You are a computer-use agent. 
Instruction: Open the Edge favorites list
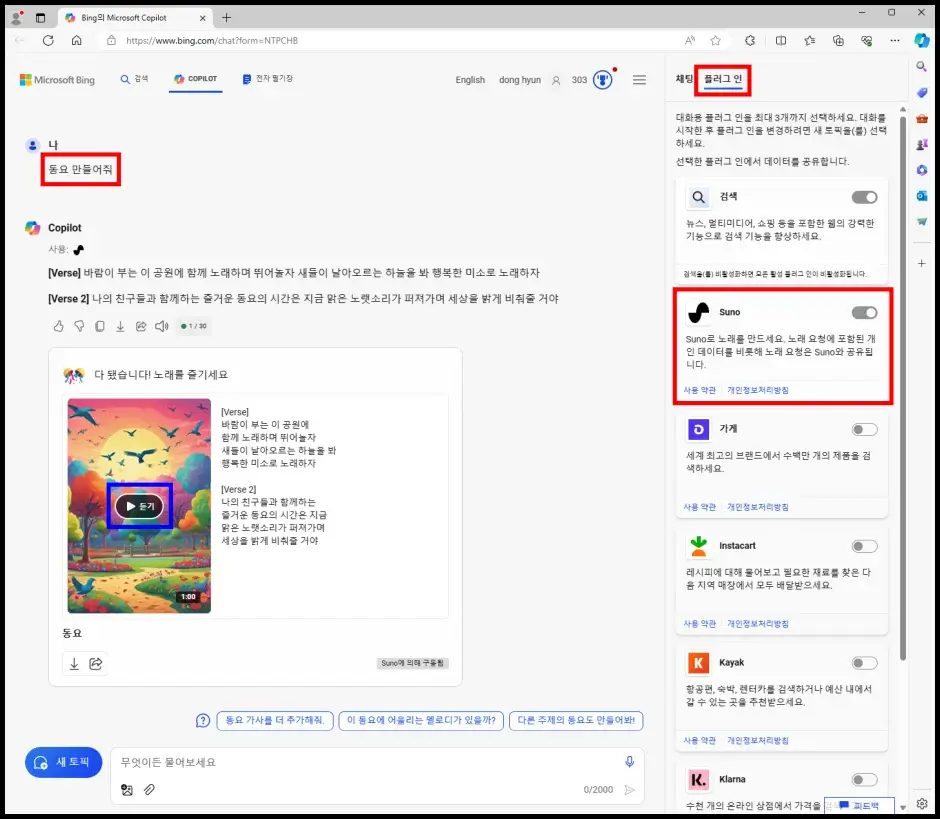coord(809,41)
